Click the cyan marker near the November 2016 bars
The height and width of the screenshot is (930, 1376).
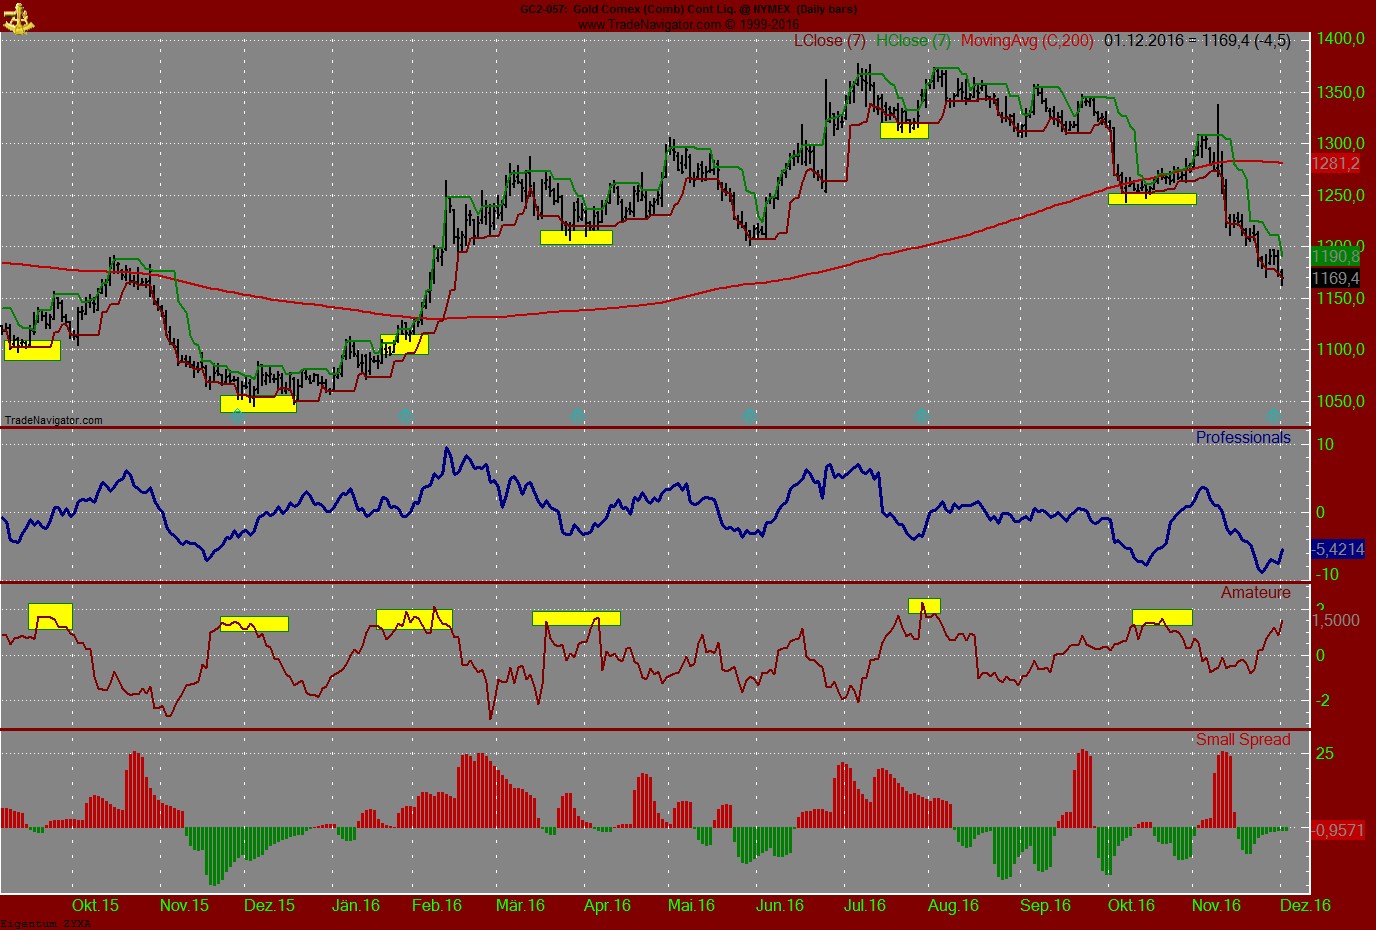point(1273,415)
